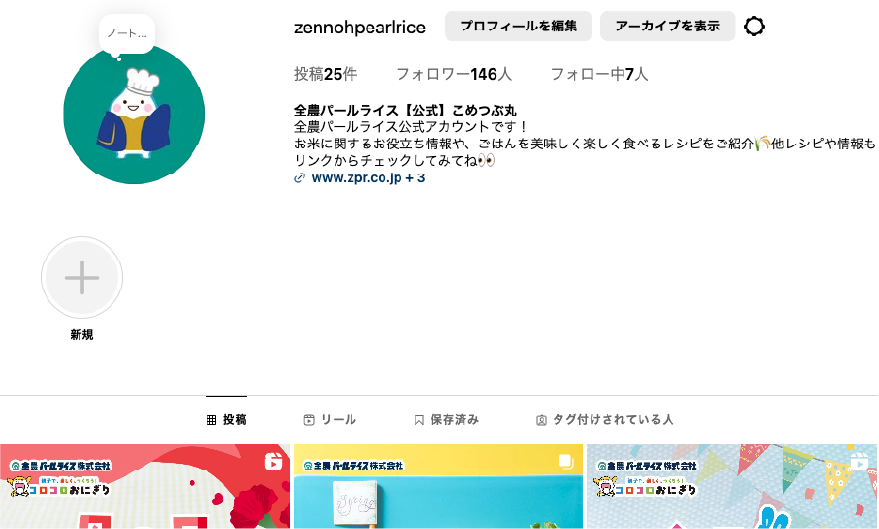Switch to the 保存済み tab

click(447, 420)
